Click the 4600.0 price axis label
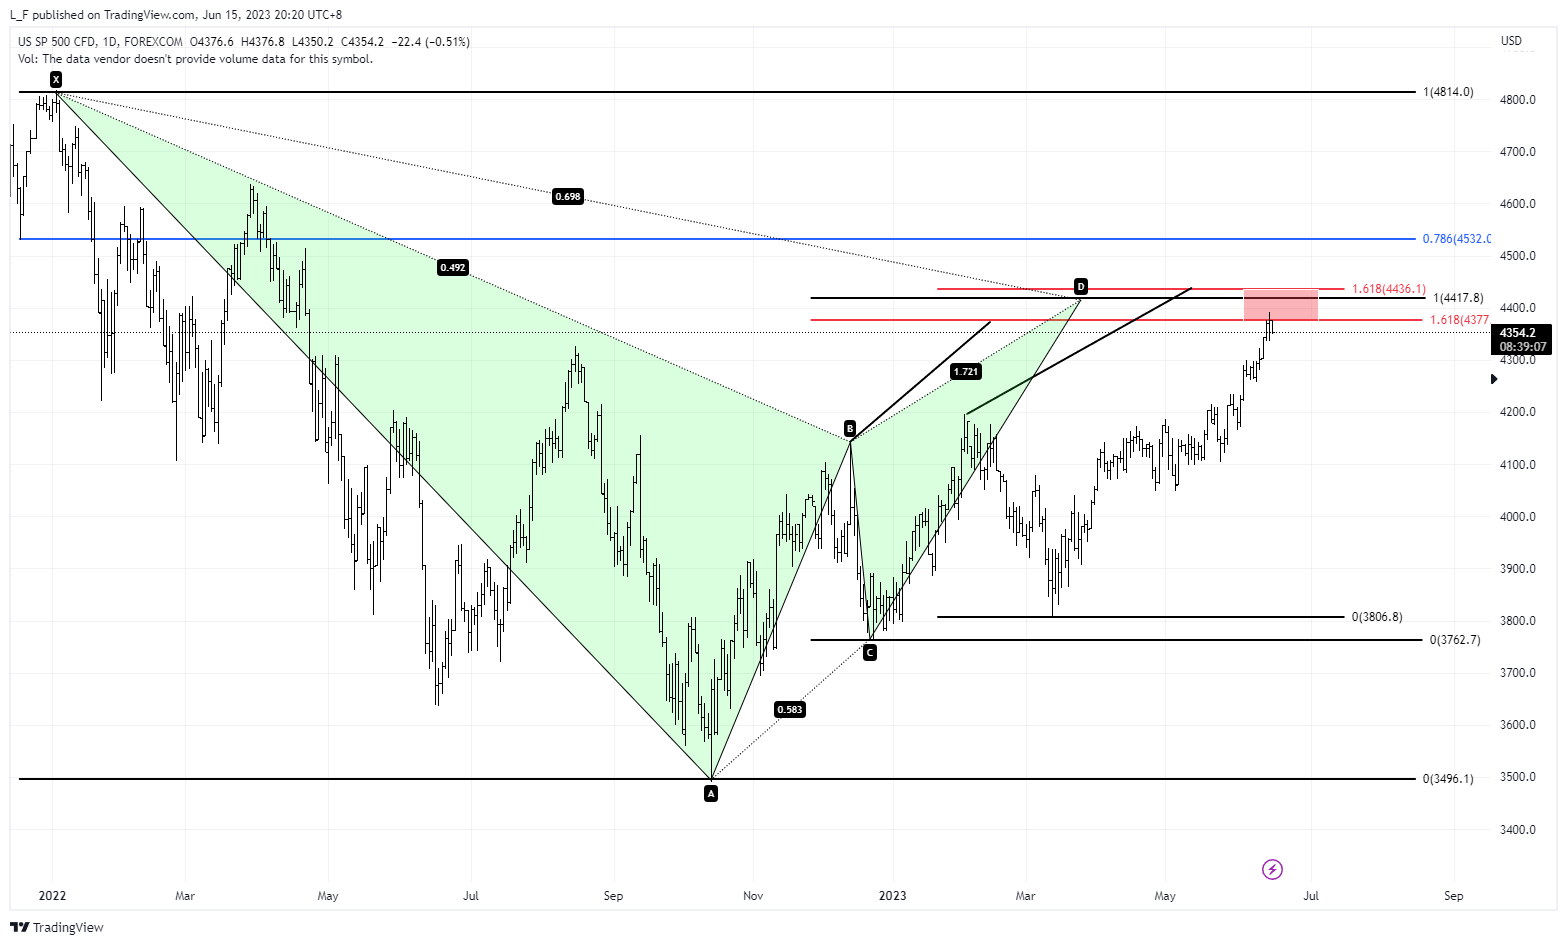Image resolution: width=1567 pixels, height=945 pixels. (1518, 204)
